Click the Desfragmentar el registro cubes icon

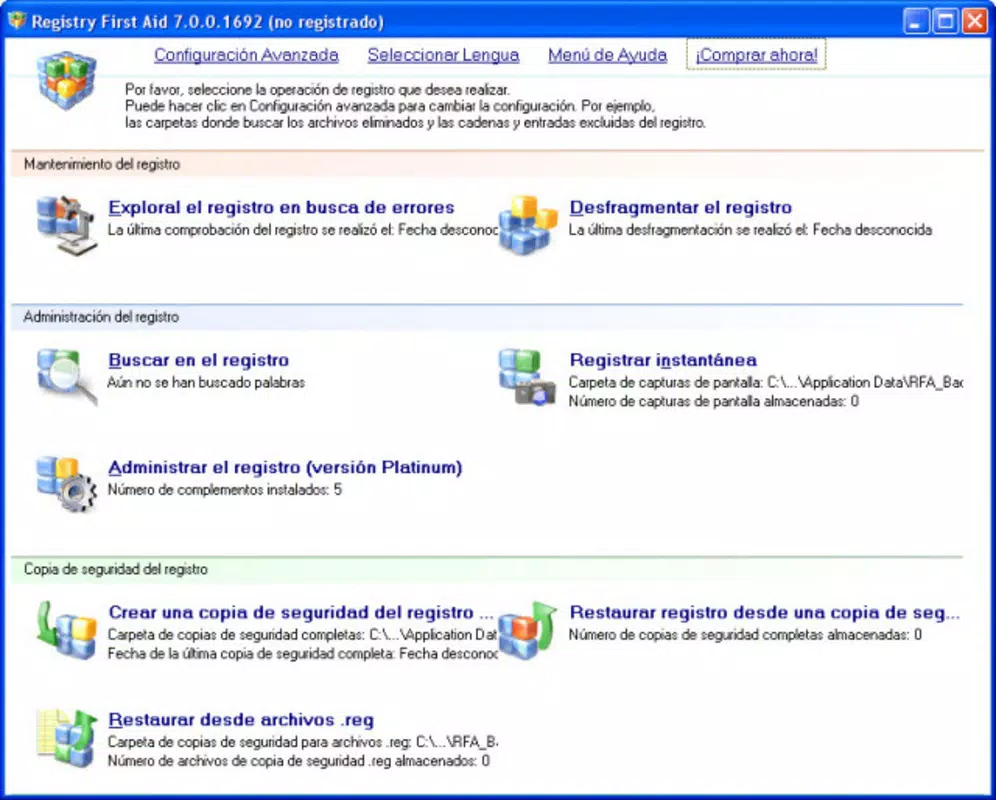(528, 225)
